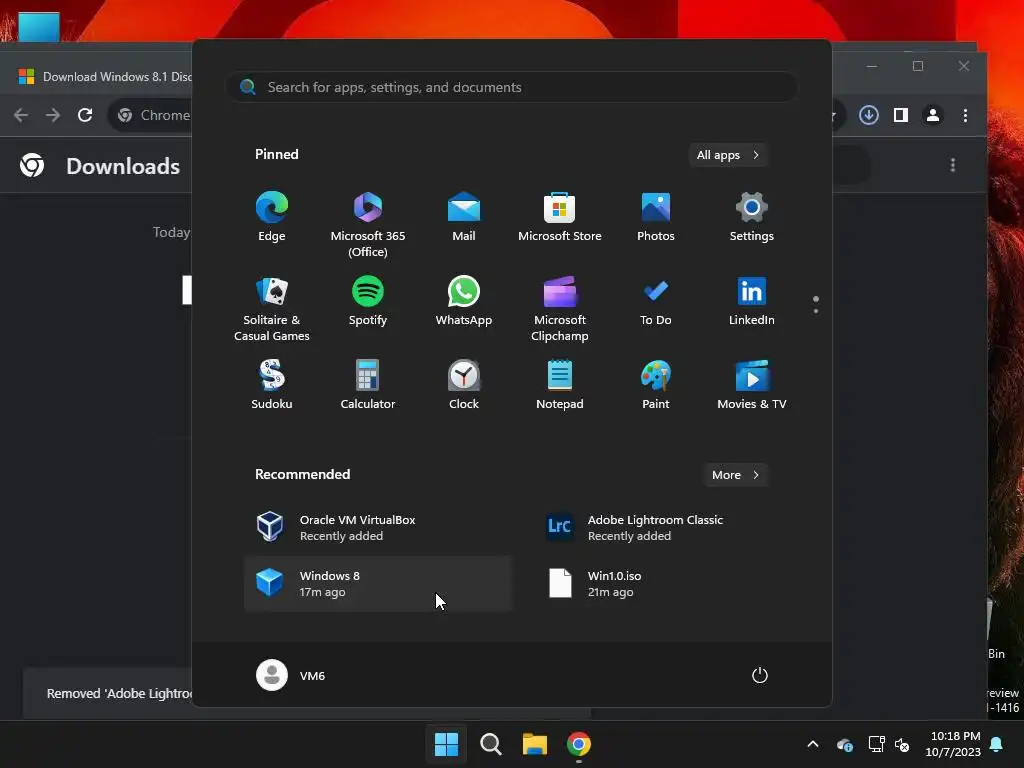The width and height of the screenshot is (1024, 768).
Task: Open Chrome downloads toolbar icon
Action: [869, 115]
